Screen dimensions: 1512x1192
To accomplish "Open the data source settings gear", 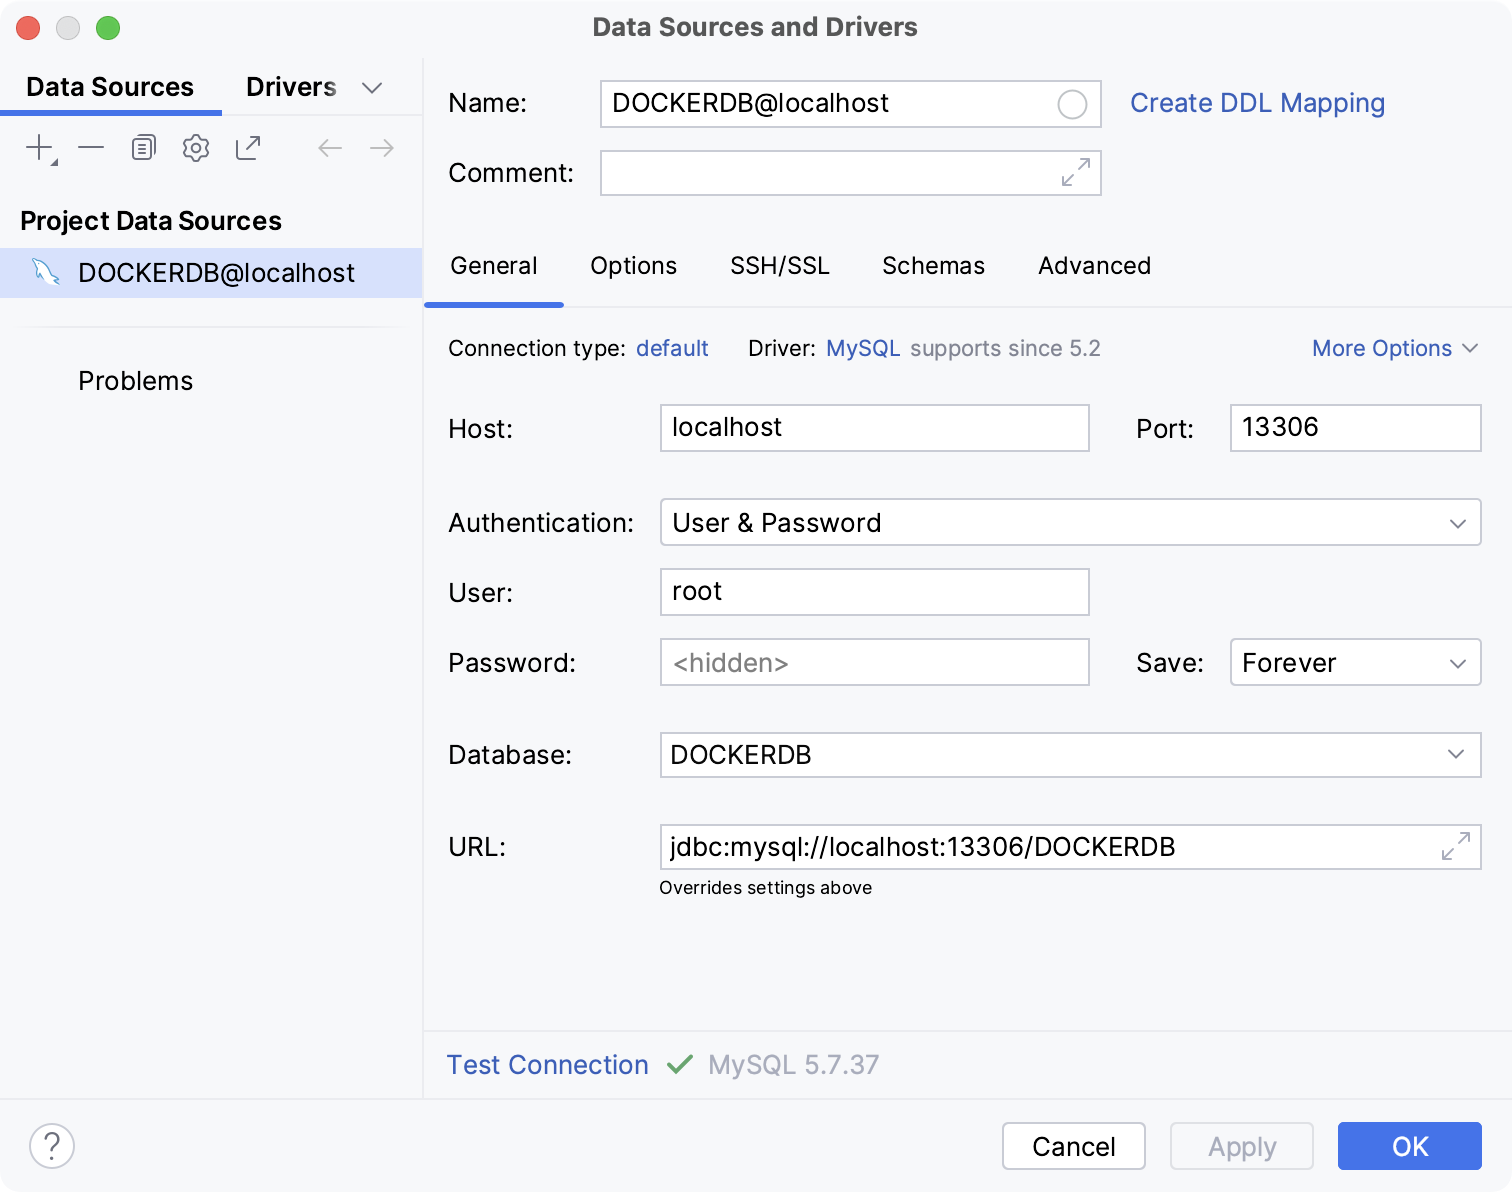I will click(195, 147).
